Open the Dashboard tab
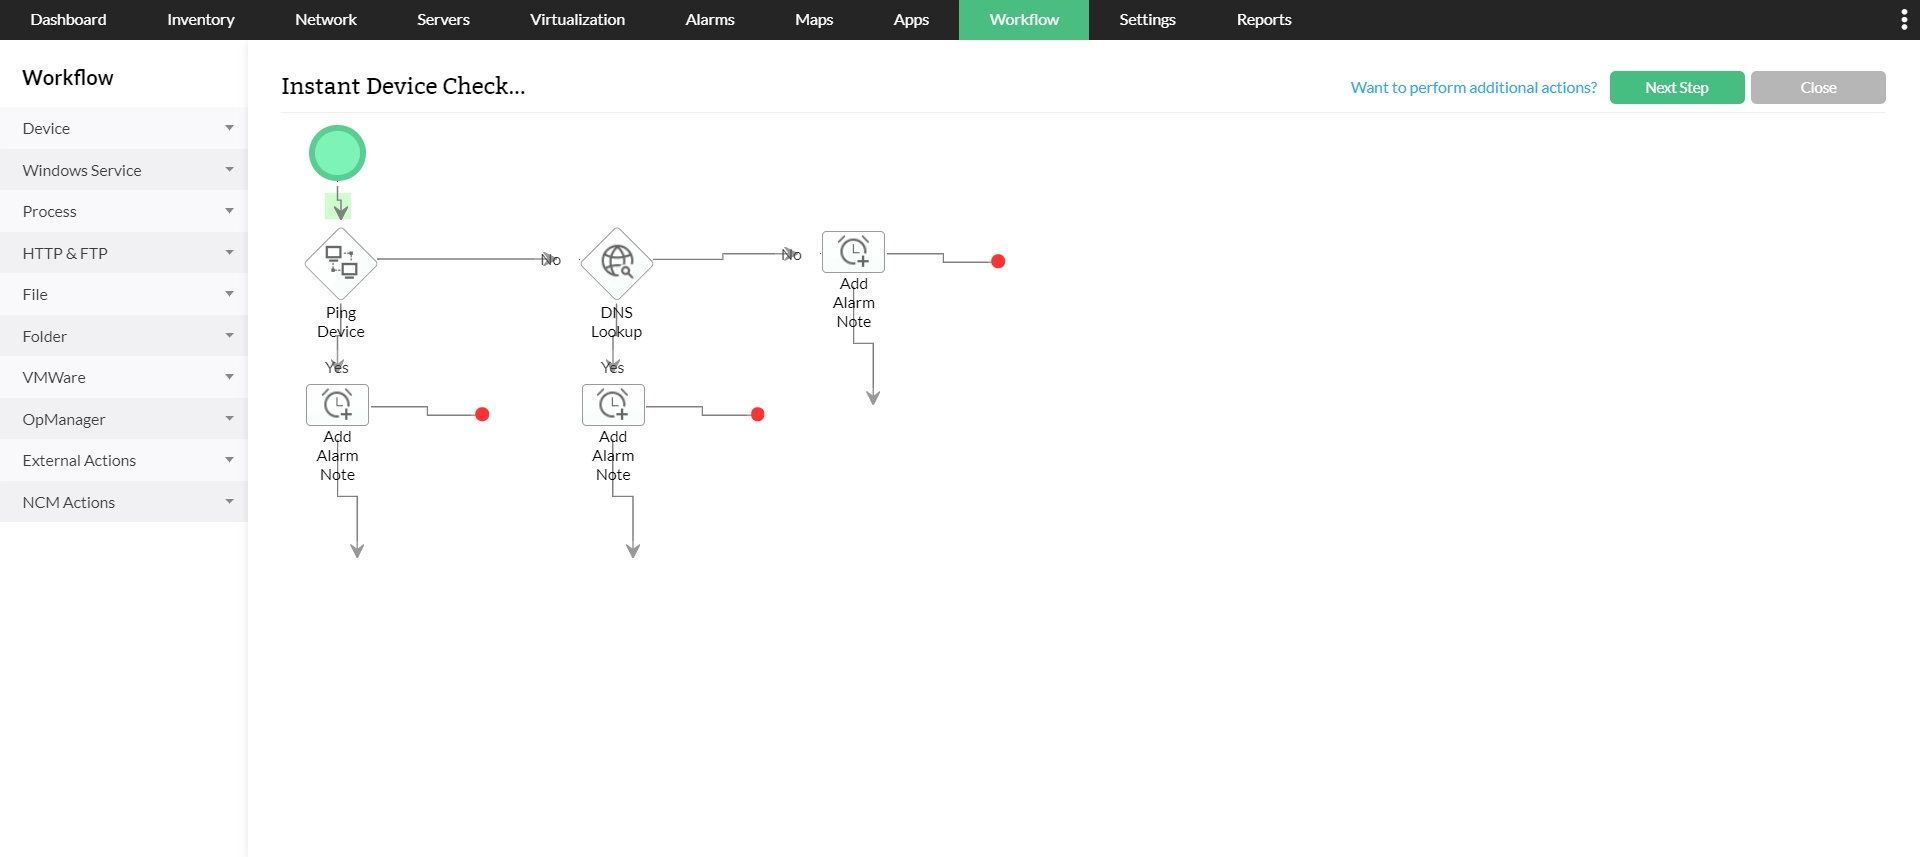Image resolution: width=1920 pixels, height=857 pixels. [68, 20]
